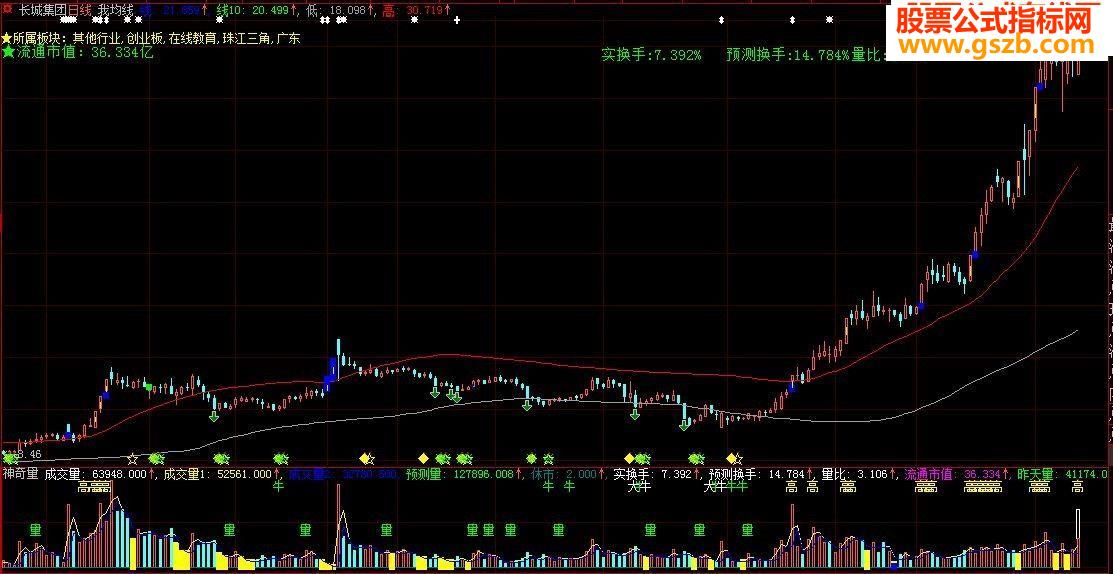Click the 所属板块 sector list text
This screenshot has height=574, width=1113.
coord(156,38)
